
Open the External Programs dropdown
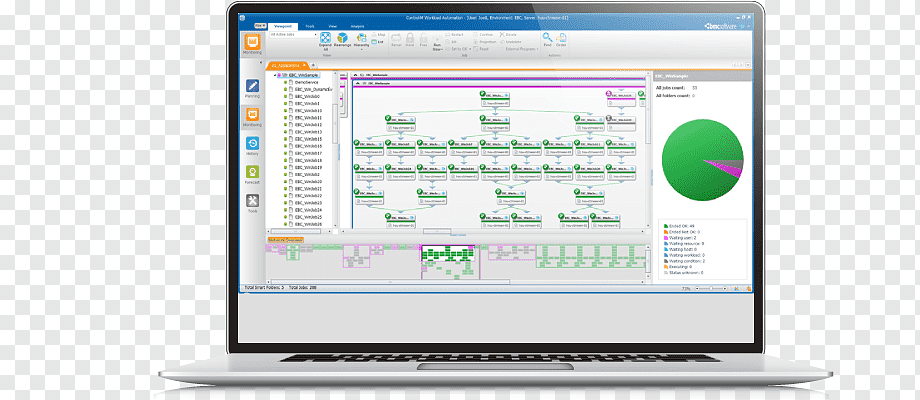(x=520, y=49)
